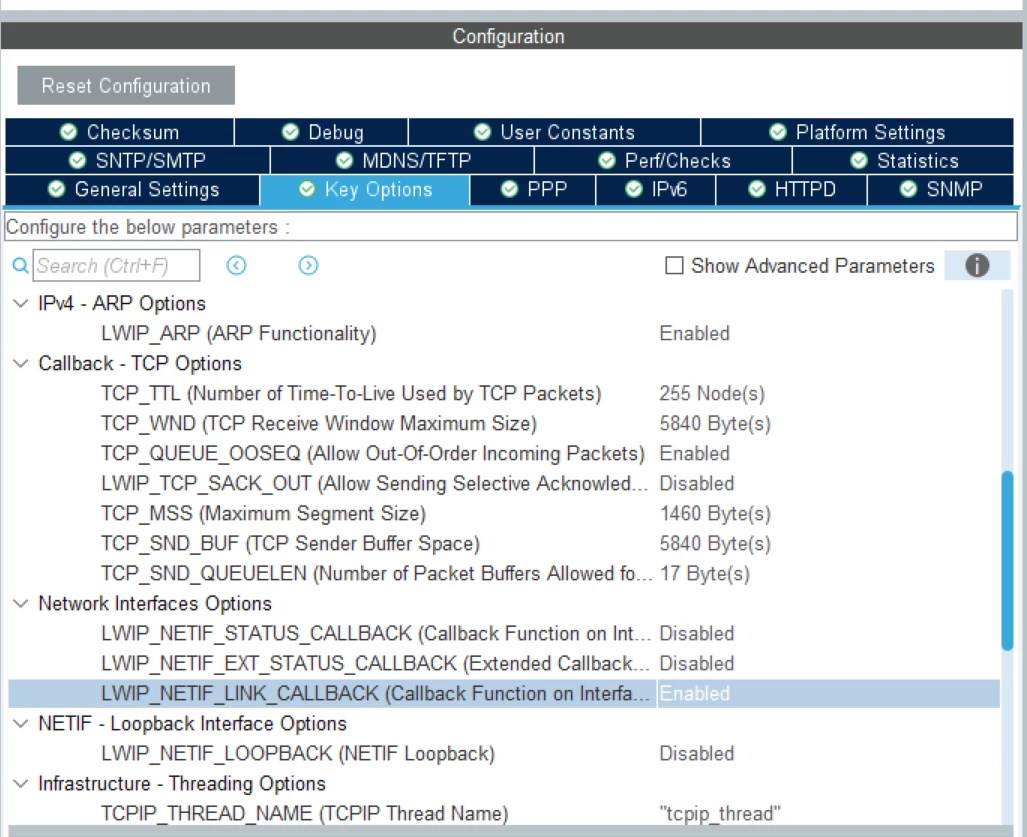The image size is (1027, 837).
Task: Open the Platform Settings tab
Action: coord(857,132)
